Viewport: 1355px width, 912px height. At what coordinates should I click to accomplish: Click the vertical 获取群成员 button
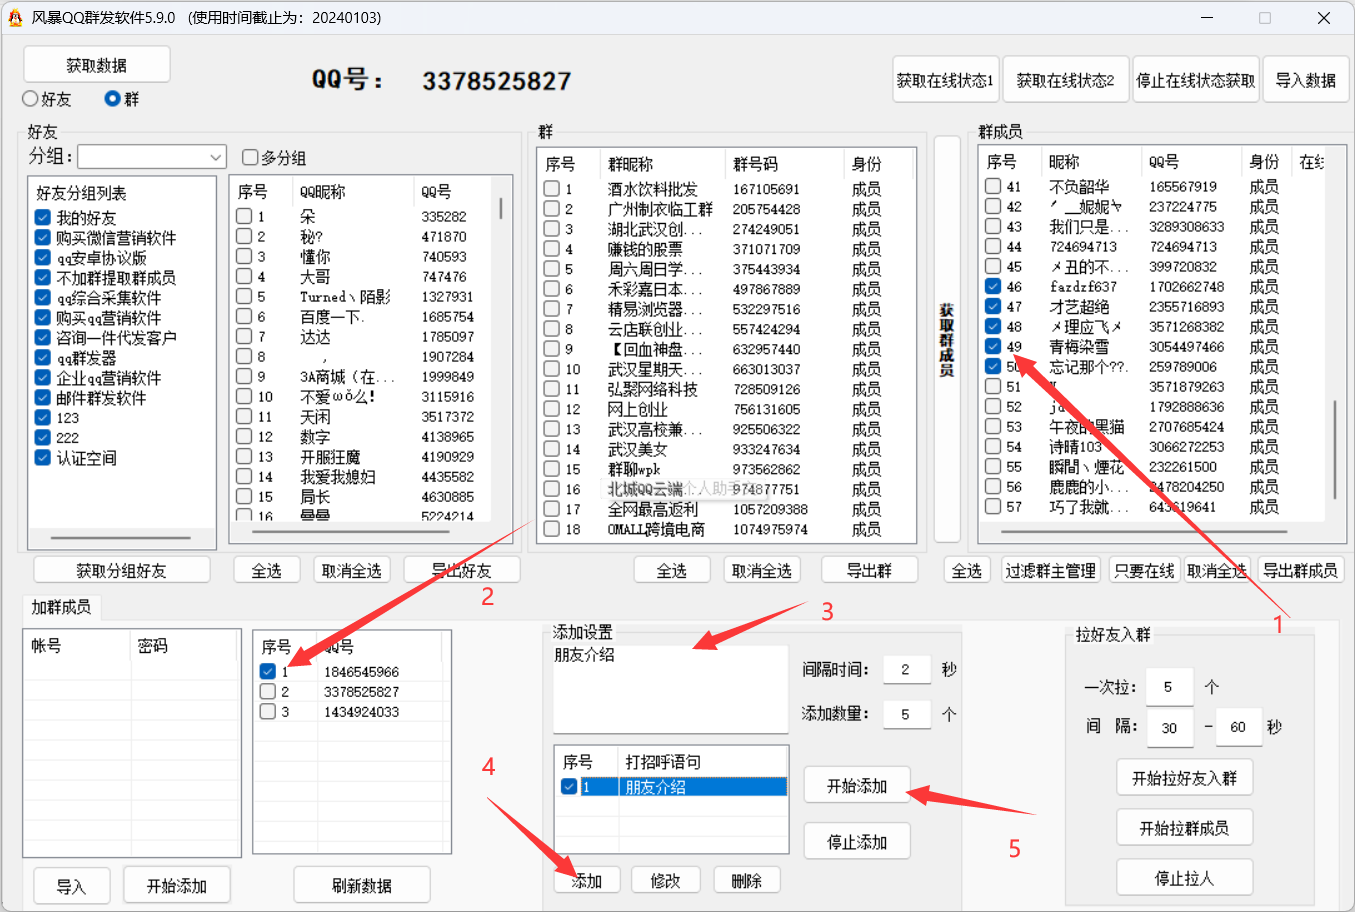coord(947,340)
